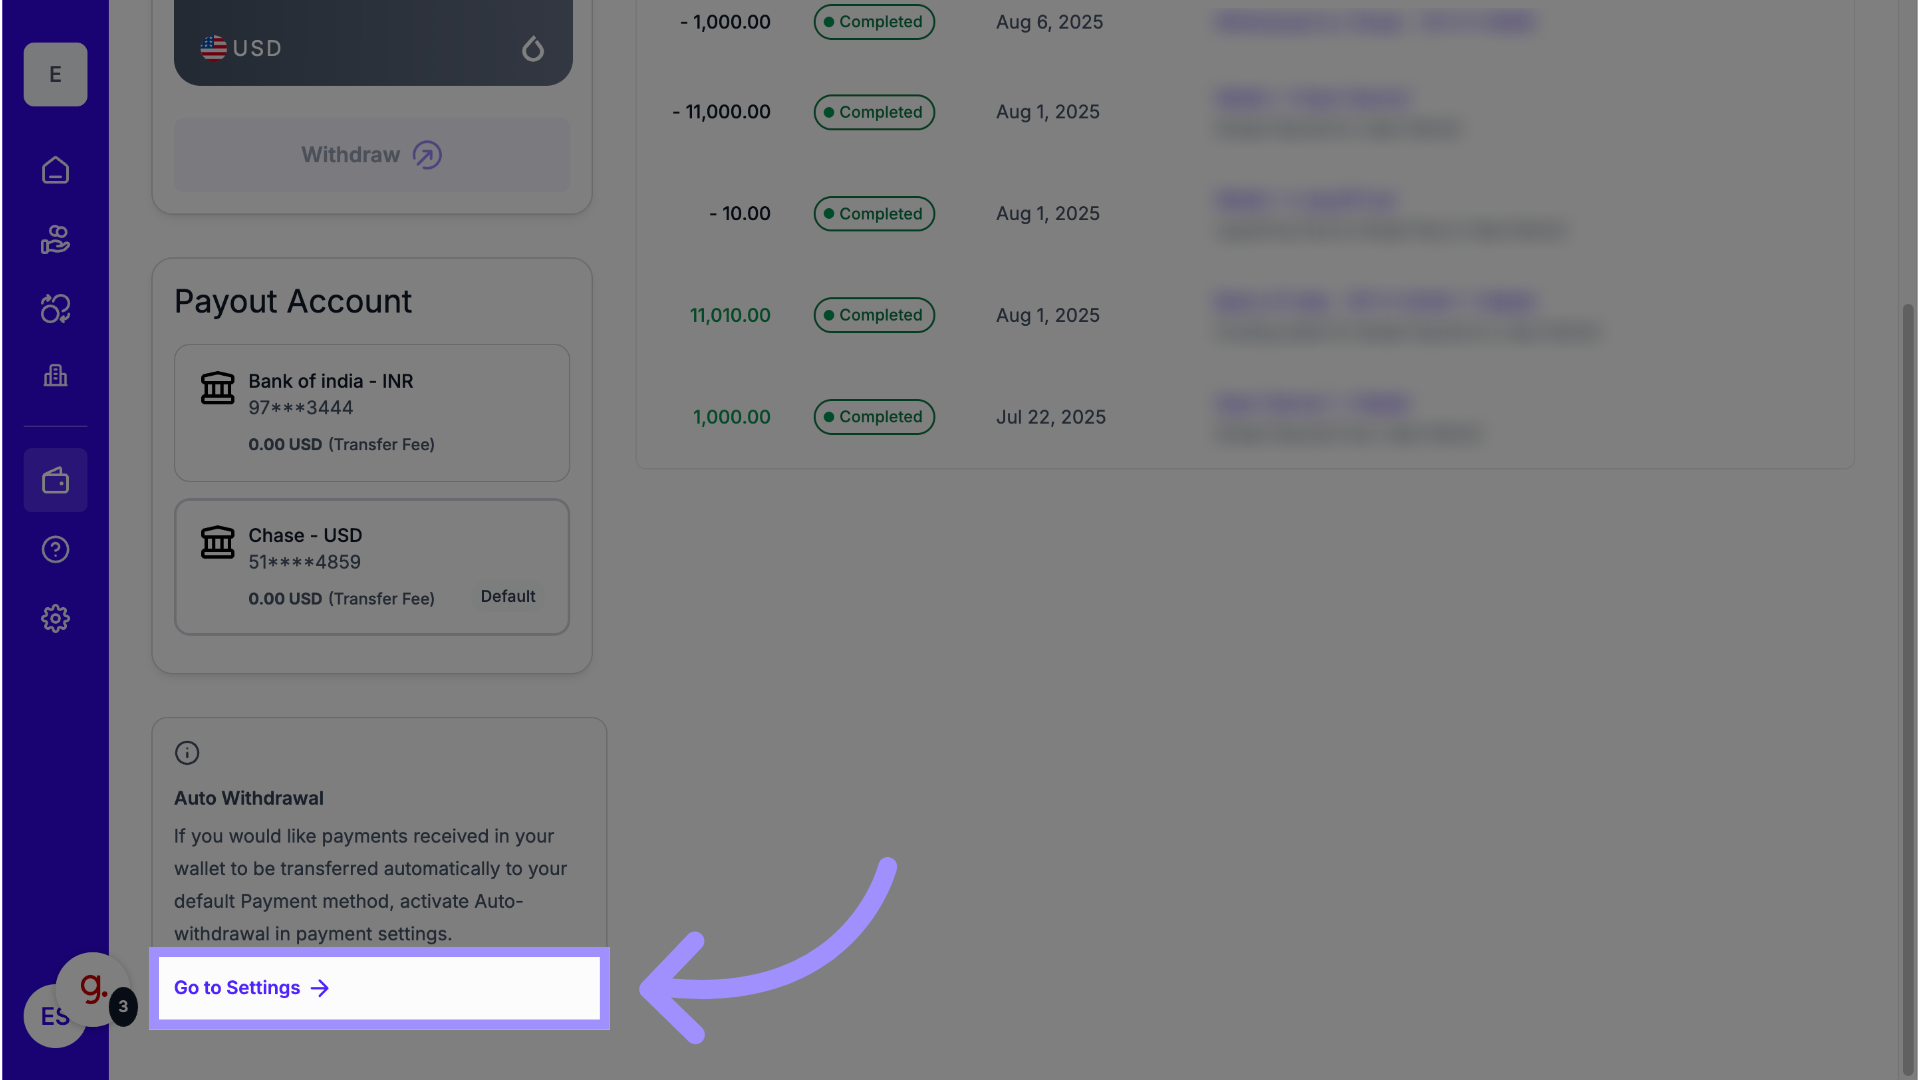
Task: Click the g. widget notification badge
Action: pos(123,1006)
